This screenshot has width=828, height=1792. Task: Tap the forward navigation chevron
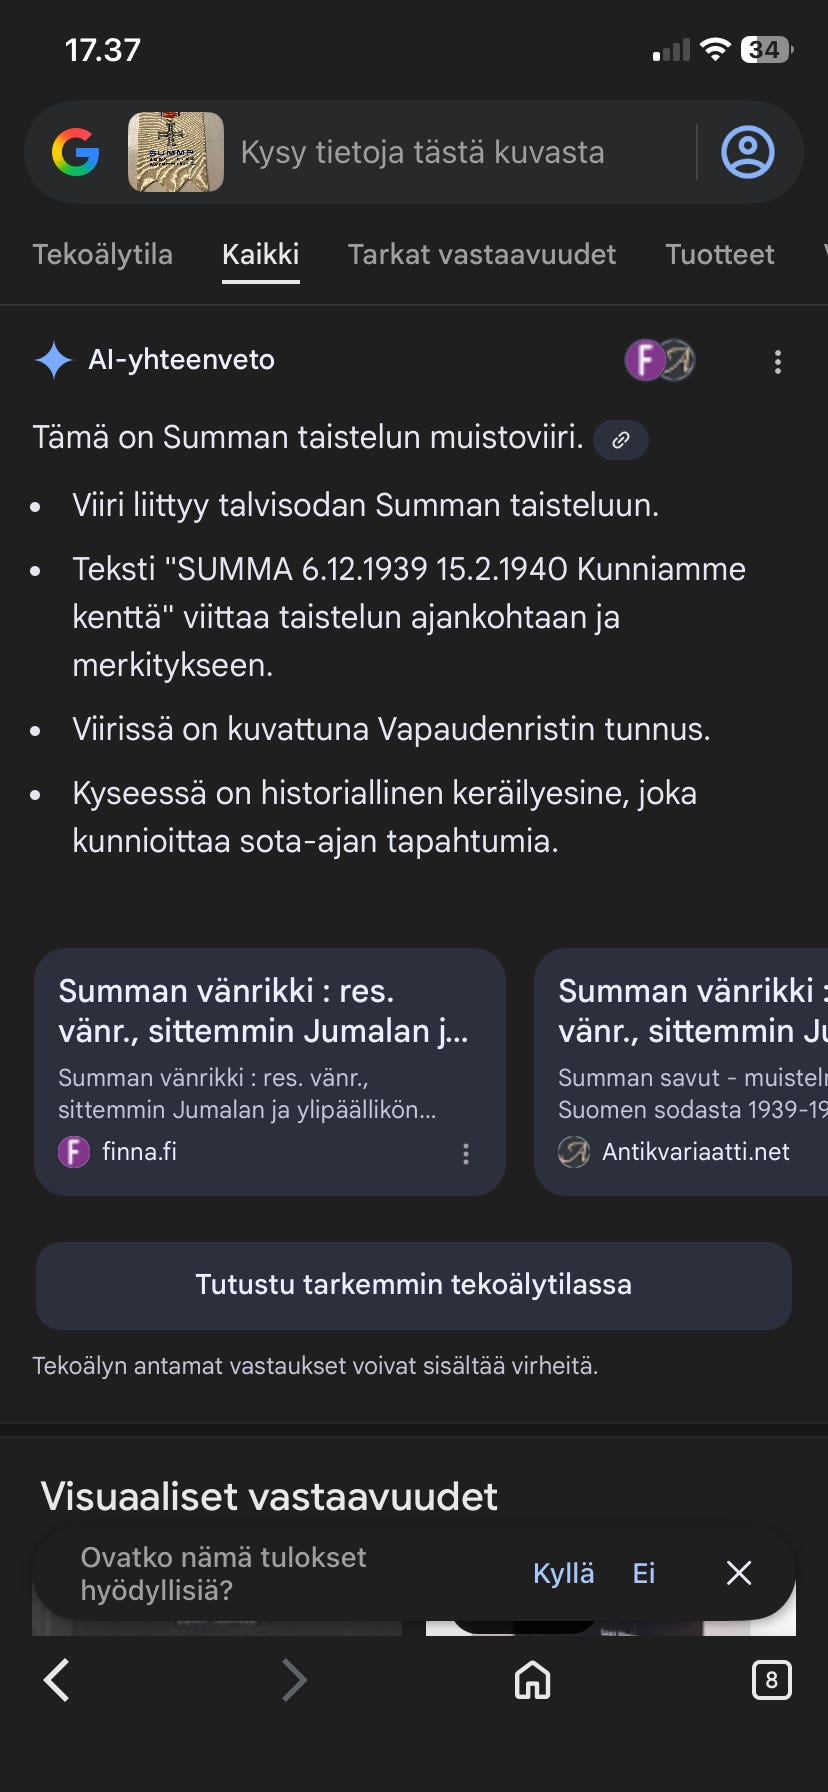[x=294, y=1680]
